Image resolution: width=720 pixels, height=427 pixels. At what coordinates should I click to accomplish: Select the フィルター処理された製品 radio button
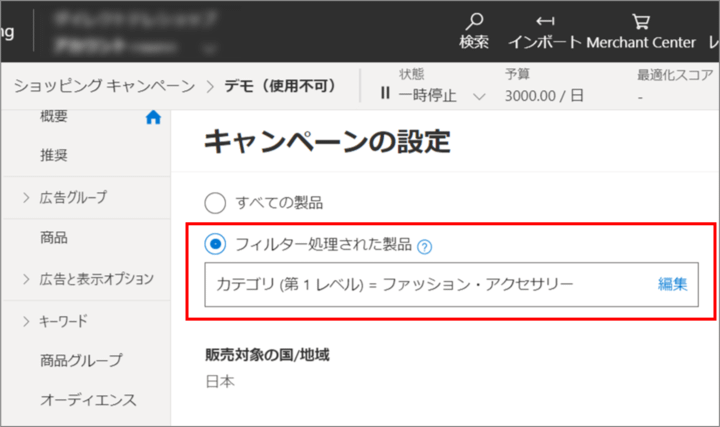coord(215,244)
